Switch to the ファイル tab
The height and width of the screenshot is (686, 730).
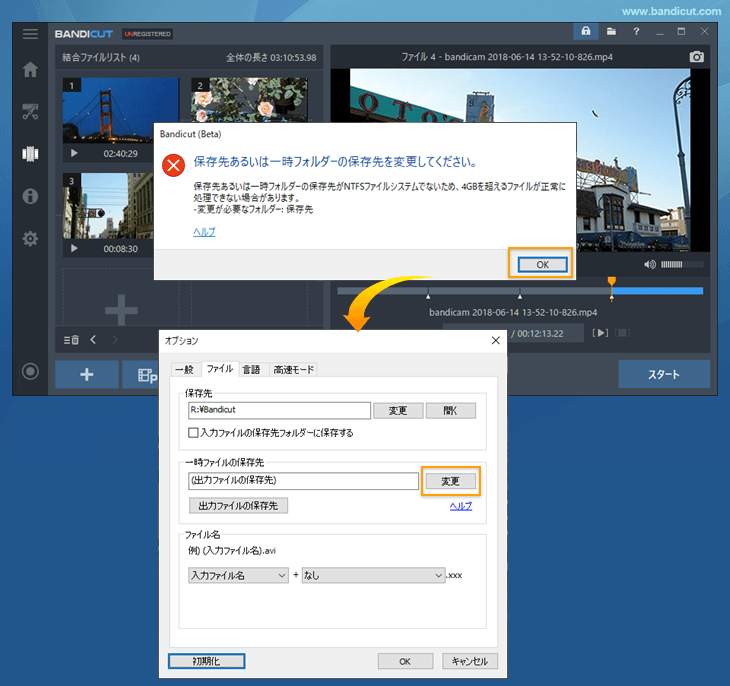pyautogui.click(x=220, y=368)
